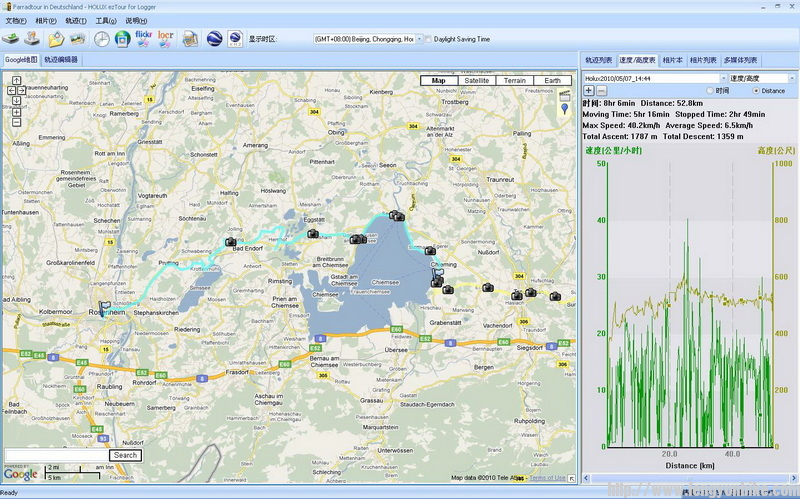Switch to the 轨迹编辑器 tab
Screen dimensions: 800x499
(x=61, y=60)
